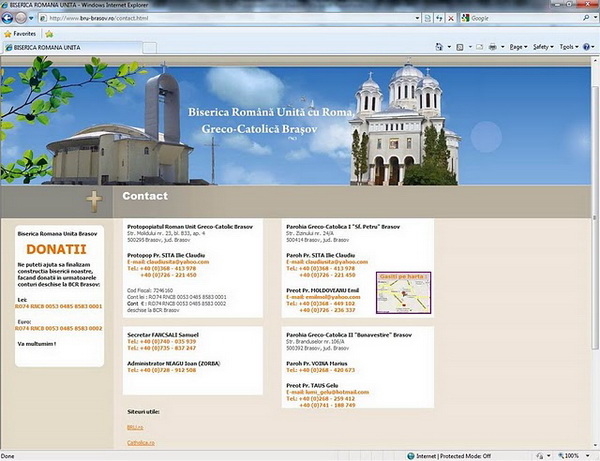This screenshot has width=600, height=461.
Task: Click the Add to Favorites Bar icon
Action: point(49,33)
